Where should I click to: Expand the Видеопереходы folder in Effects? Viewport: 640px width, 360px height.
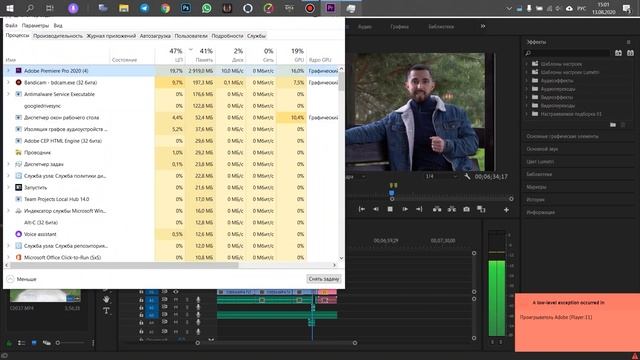527,105
